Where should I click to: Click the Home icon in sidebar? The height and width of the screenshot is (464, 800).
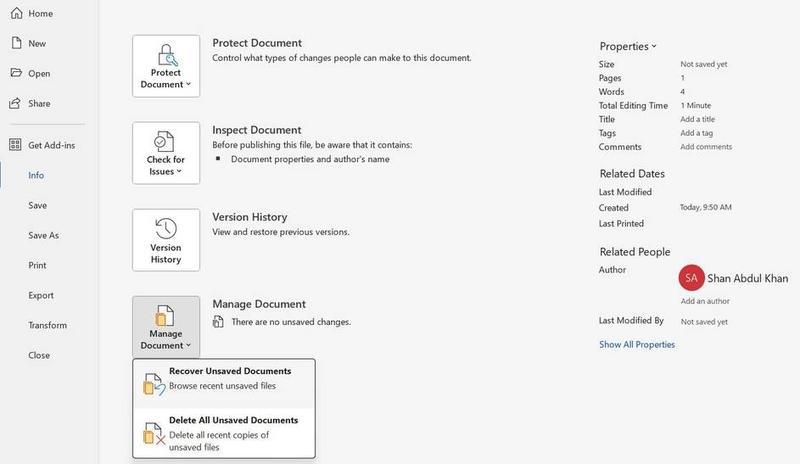15,13
